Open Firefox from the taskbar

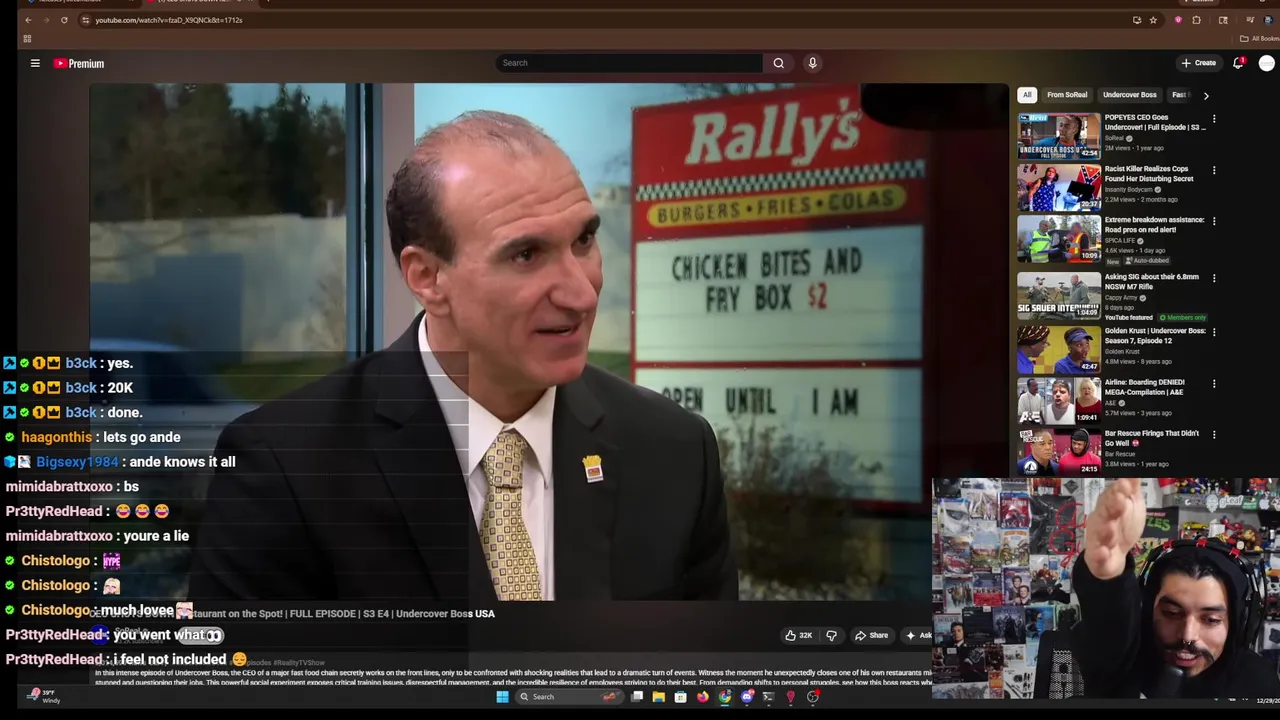(703, 697)
